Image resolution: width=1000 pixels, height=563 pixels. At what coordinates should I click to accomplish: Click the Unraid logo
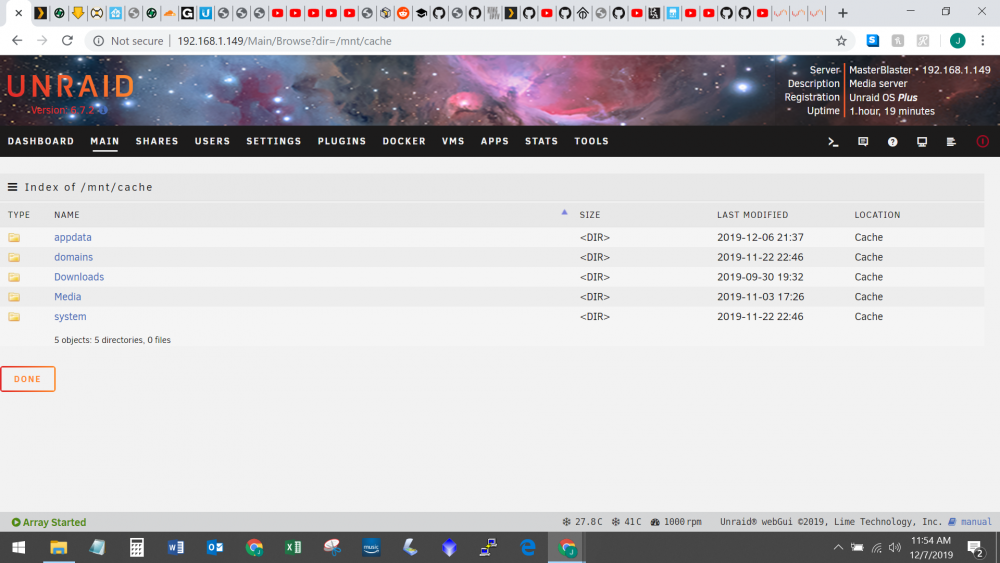[71, 86]
